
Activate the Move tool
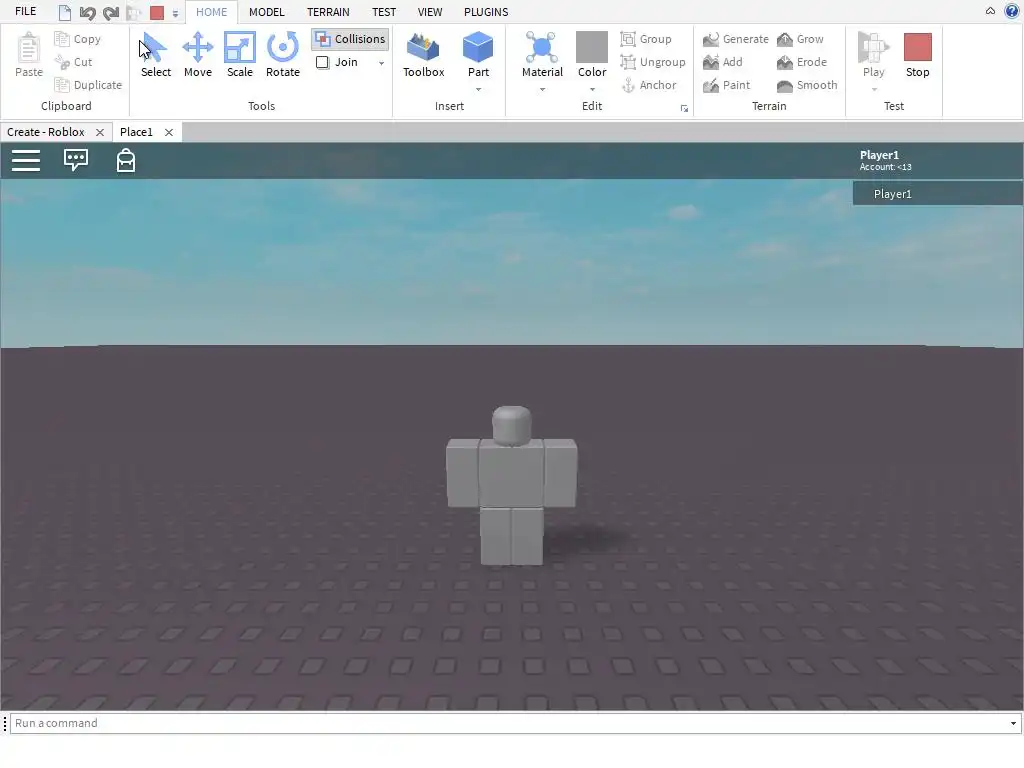pos(197,55)
